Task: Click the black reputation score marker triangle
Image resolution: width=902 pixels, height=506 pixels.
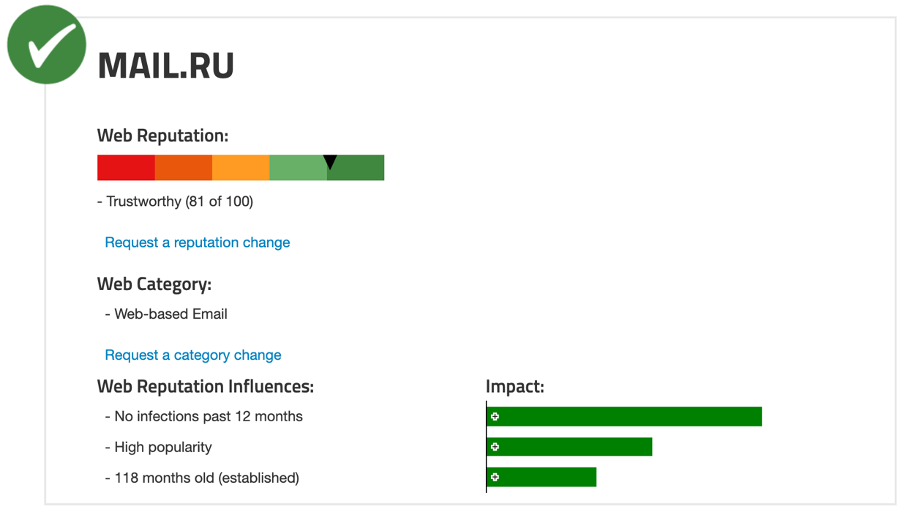Action: (330, 162)
